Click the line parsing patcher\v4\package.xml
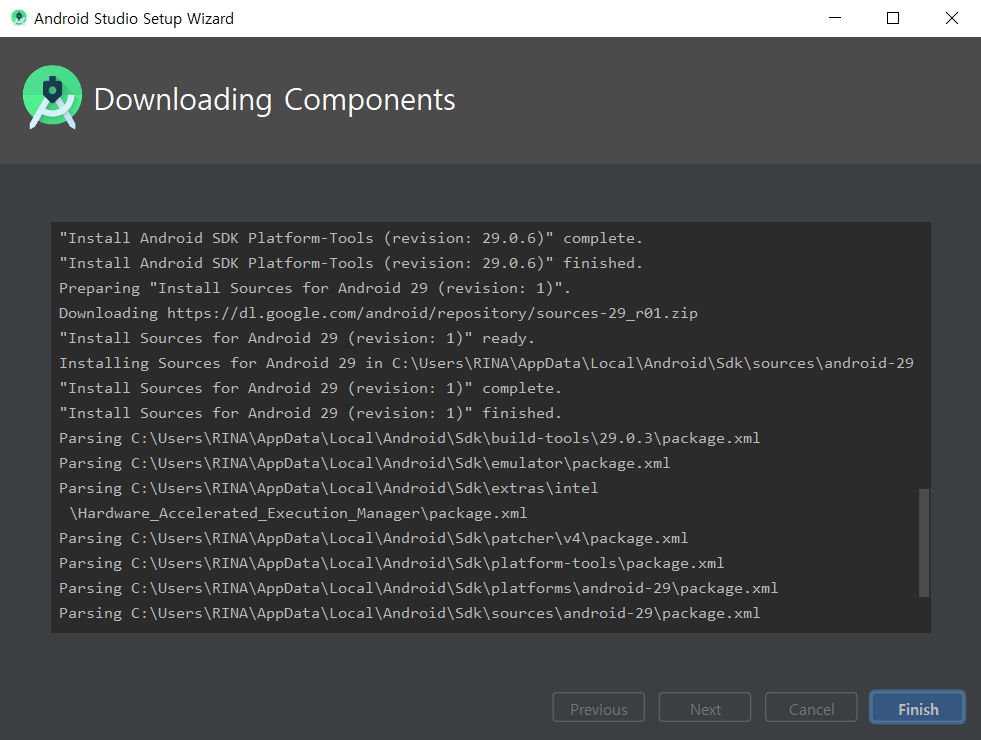 pos(374,538)
